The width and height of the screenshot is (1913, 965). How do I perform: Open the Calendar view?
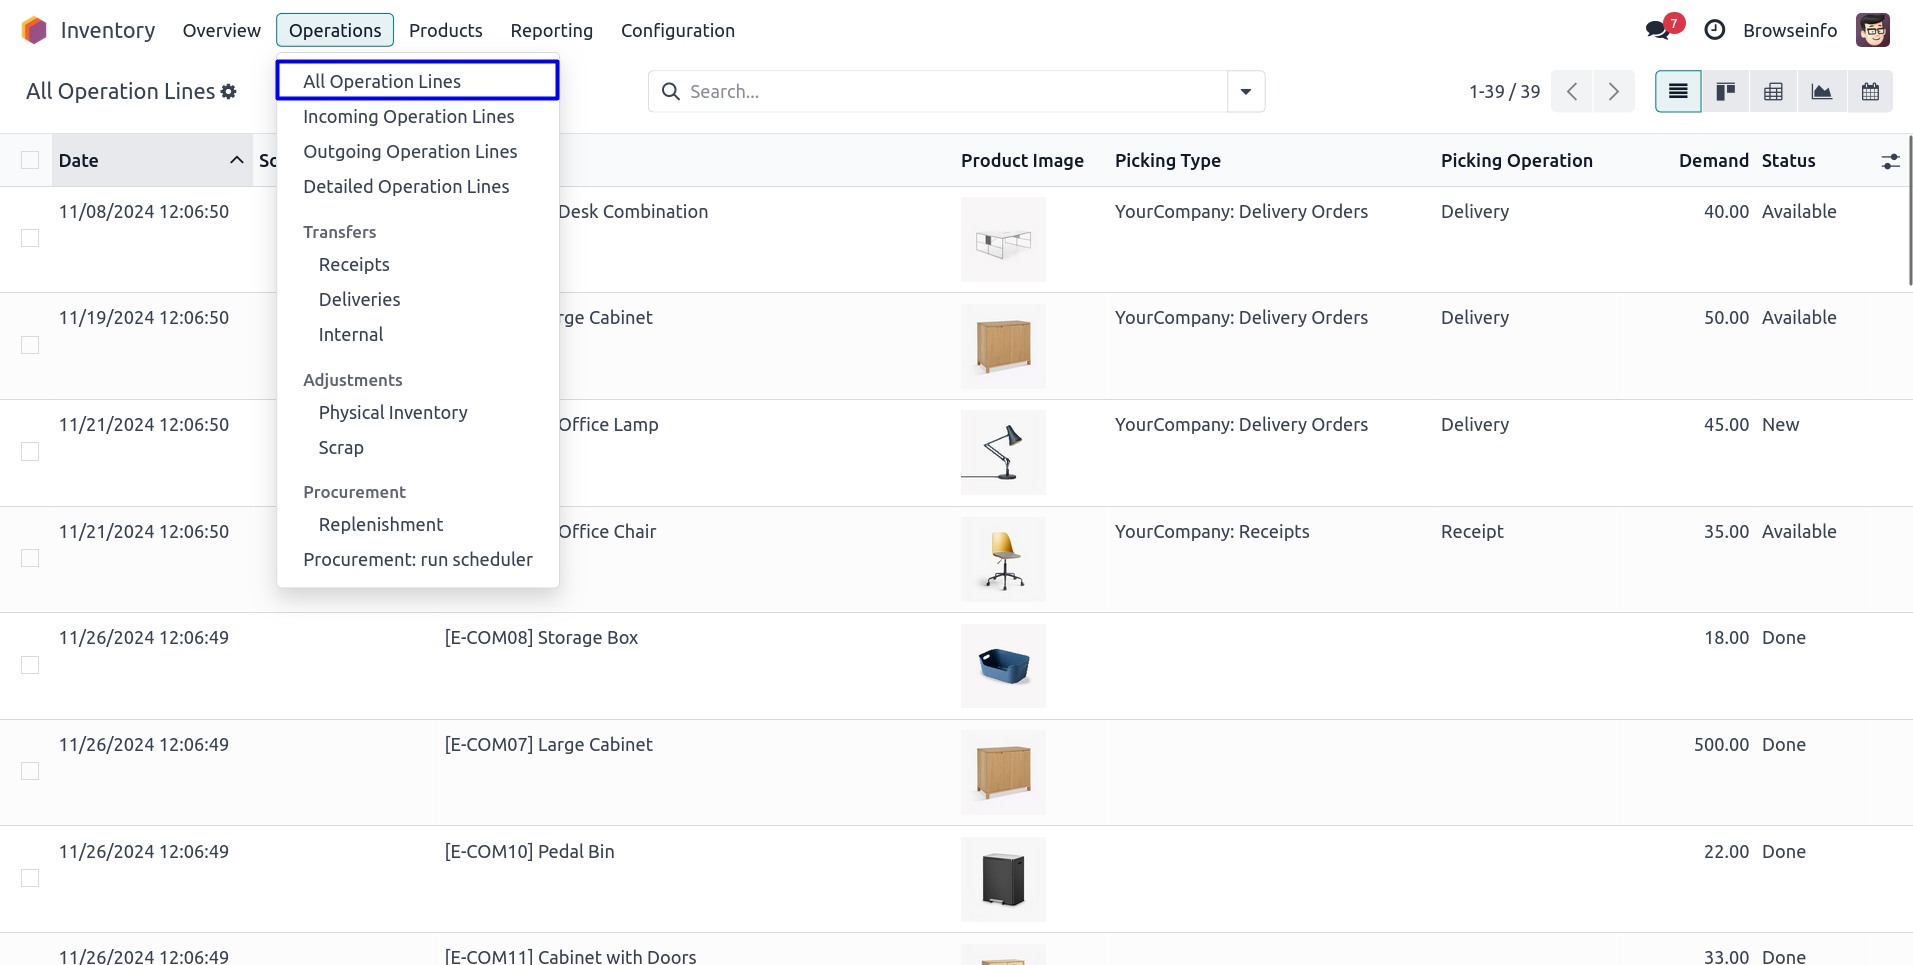pos(1869,92)
